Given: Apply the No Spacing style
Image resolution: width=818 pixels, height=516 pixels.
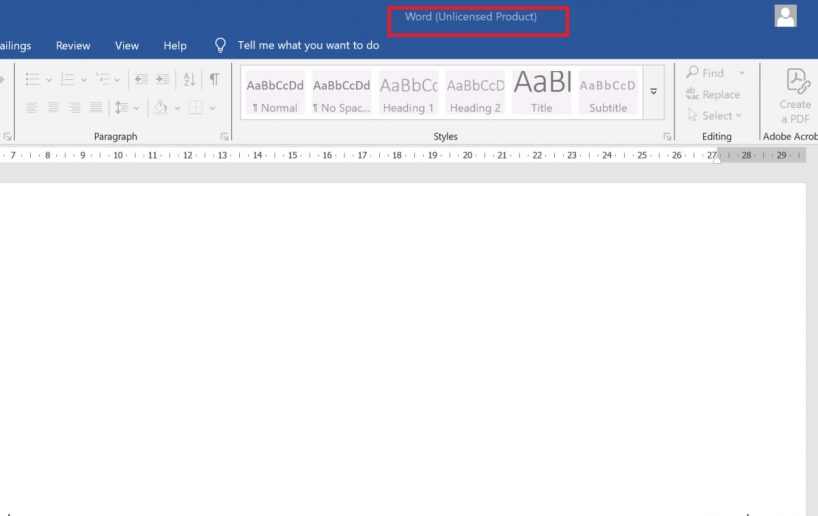Looking at the screenshot, I should (x=342, y=93).
